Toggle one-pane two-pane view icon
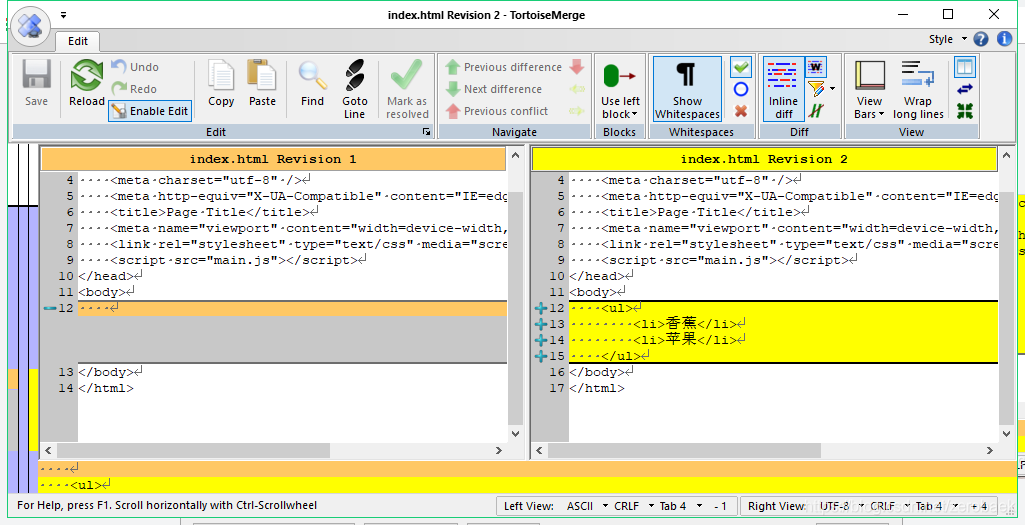1025x525 pixels. 965,67
